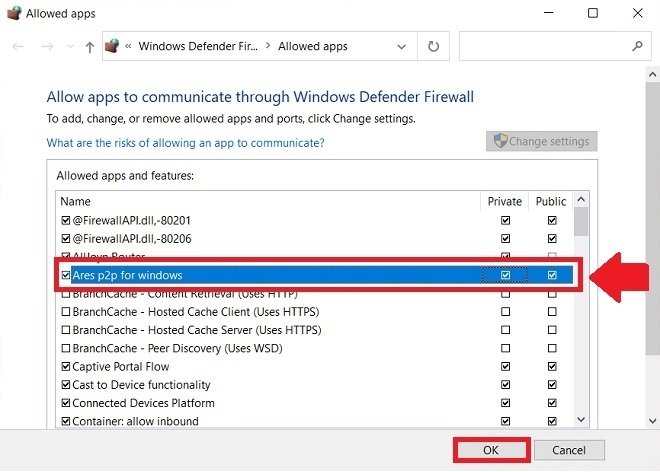
Task: Click Allowed apps breadcrumb segment
Action: coord(313,46)
